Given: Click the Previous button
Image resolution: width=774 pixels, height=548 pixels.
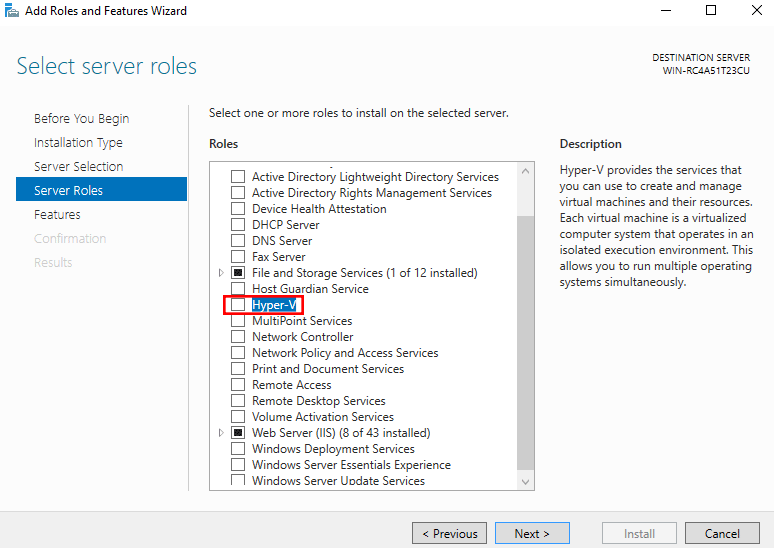Looking at the screenshot, I should 449,533.
